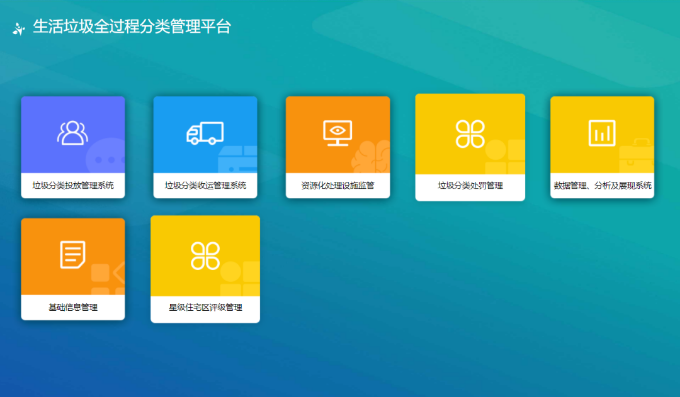Click the leaf logo beside the platform title

click(18, 29)
